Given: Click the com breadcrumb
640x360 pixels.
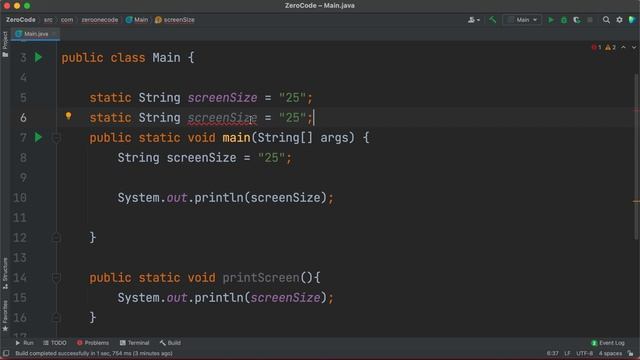Looking at the screenshot, I should [67, 20].
